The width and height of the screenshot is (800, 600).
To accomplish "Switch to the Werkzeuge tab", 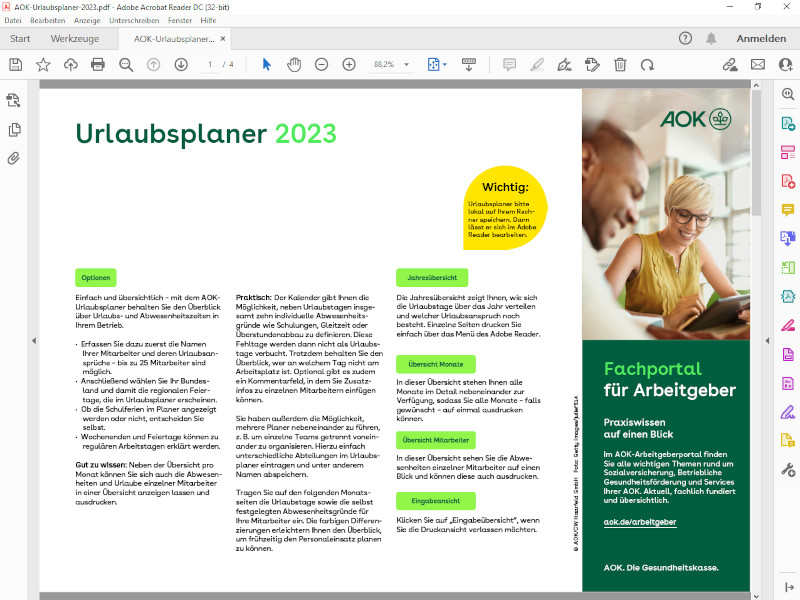I will [75, 39].
